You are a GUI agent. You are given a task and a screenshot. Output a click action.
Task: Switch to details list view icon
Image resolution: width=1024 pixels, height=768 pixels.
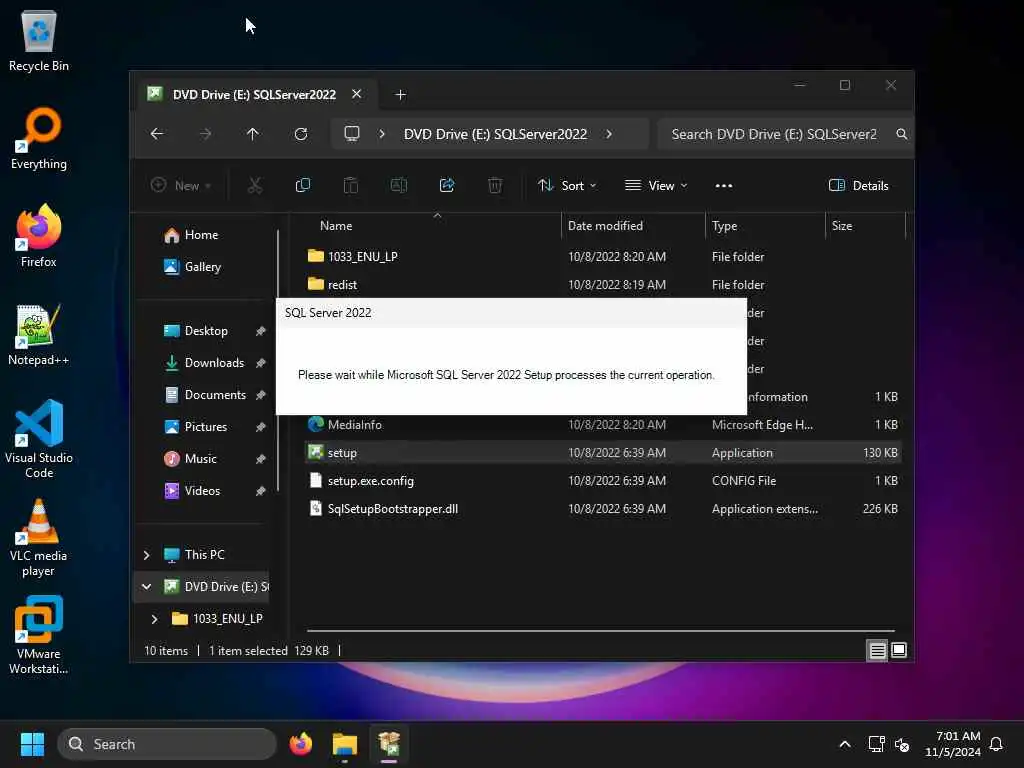point(877,650)
